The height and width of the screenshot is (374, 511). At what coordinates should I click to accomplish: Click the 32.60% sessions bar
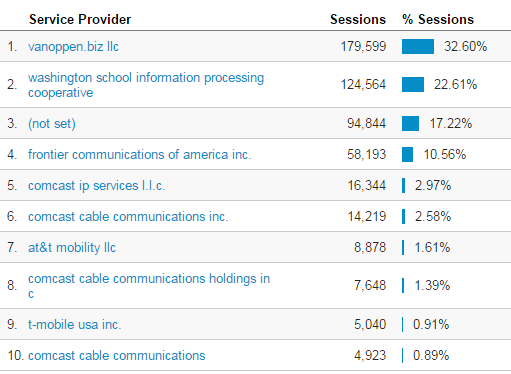coord(418,46)
